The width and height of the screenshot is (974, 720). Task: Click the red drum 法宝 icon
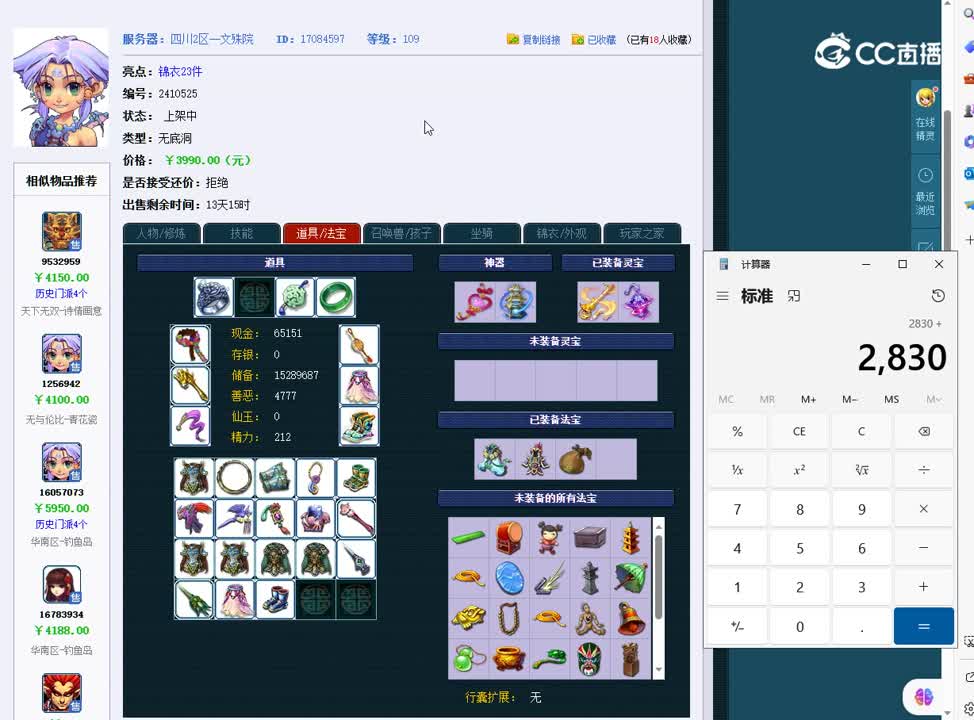(x=509, y=538)
